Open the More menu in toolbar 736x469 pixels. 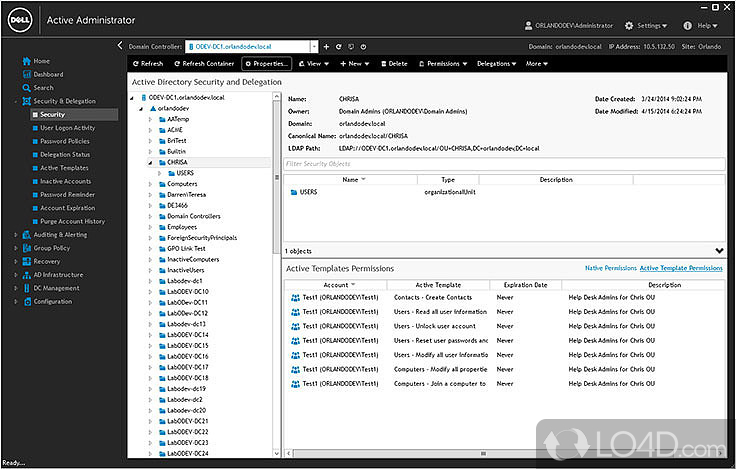pos(537,63)
